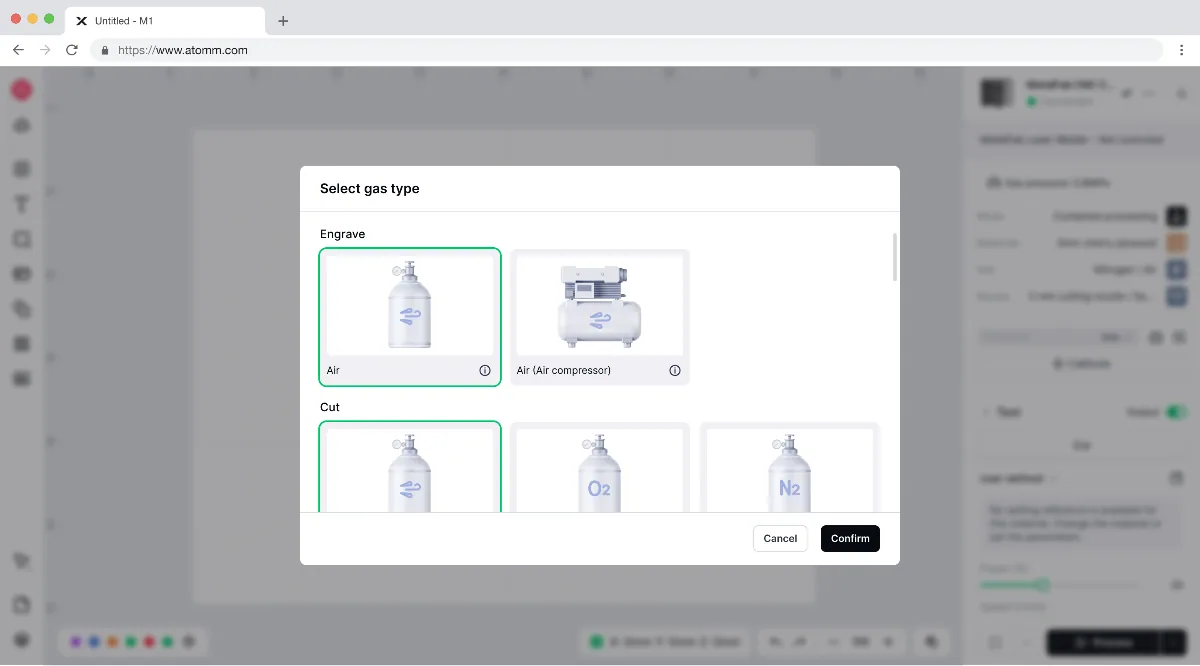Go back using browser back arrow
This screenshot has width=1200, height=666.
click(x=18, y=49)
